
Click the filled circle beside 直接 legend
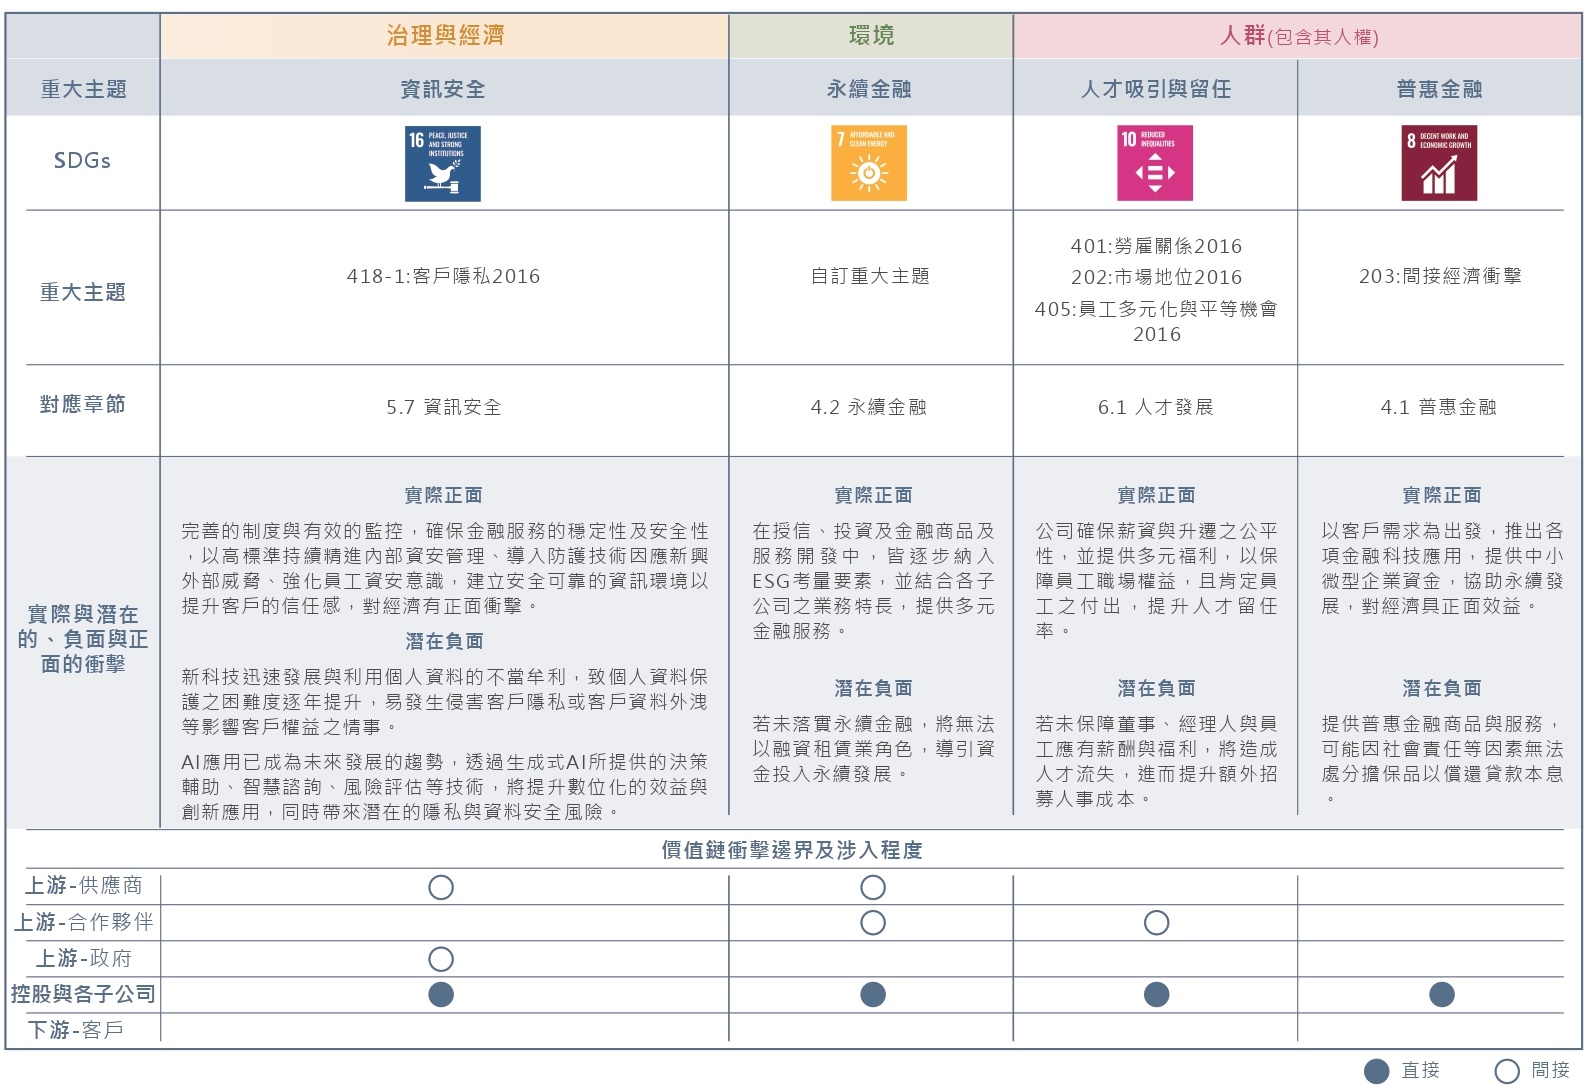click(1377, 1071)
